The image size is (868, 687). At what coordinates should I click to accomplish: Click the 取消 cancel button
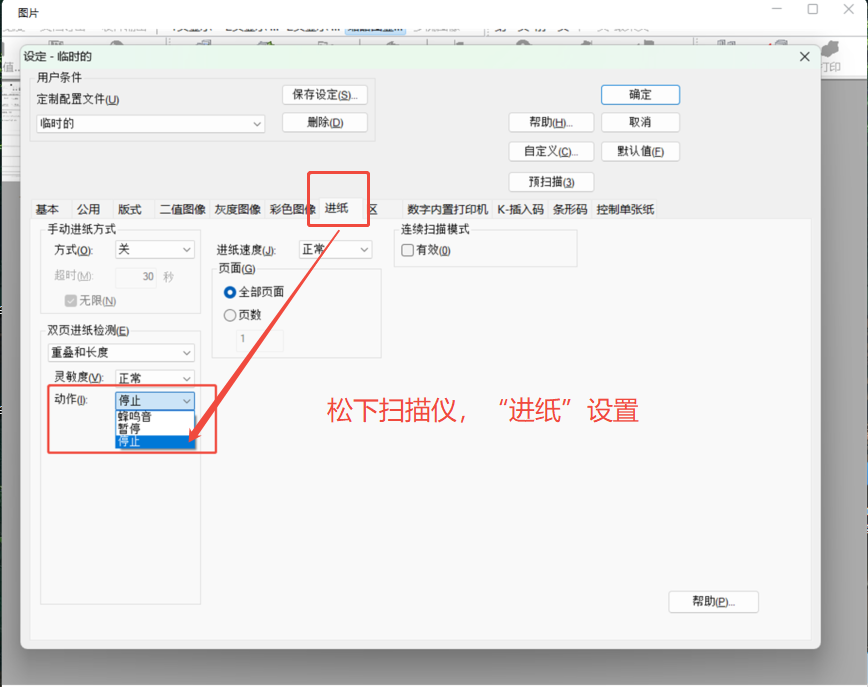click(640, 122)
